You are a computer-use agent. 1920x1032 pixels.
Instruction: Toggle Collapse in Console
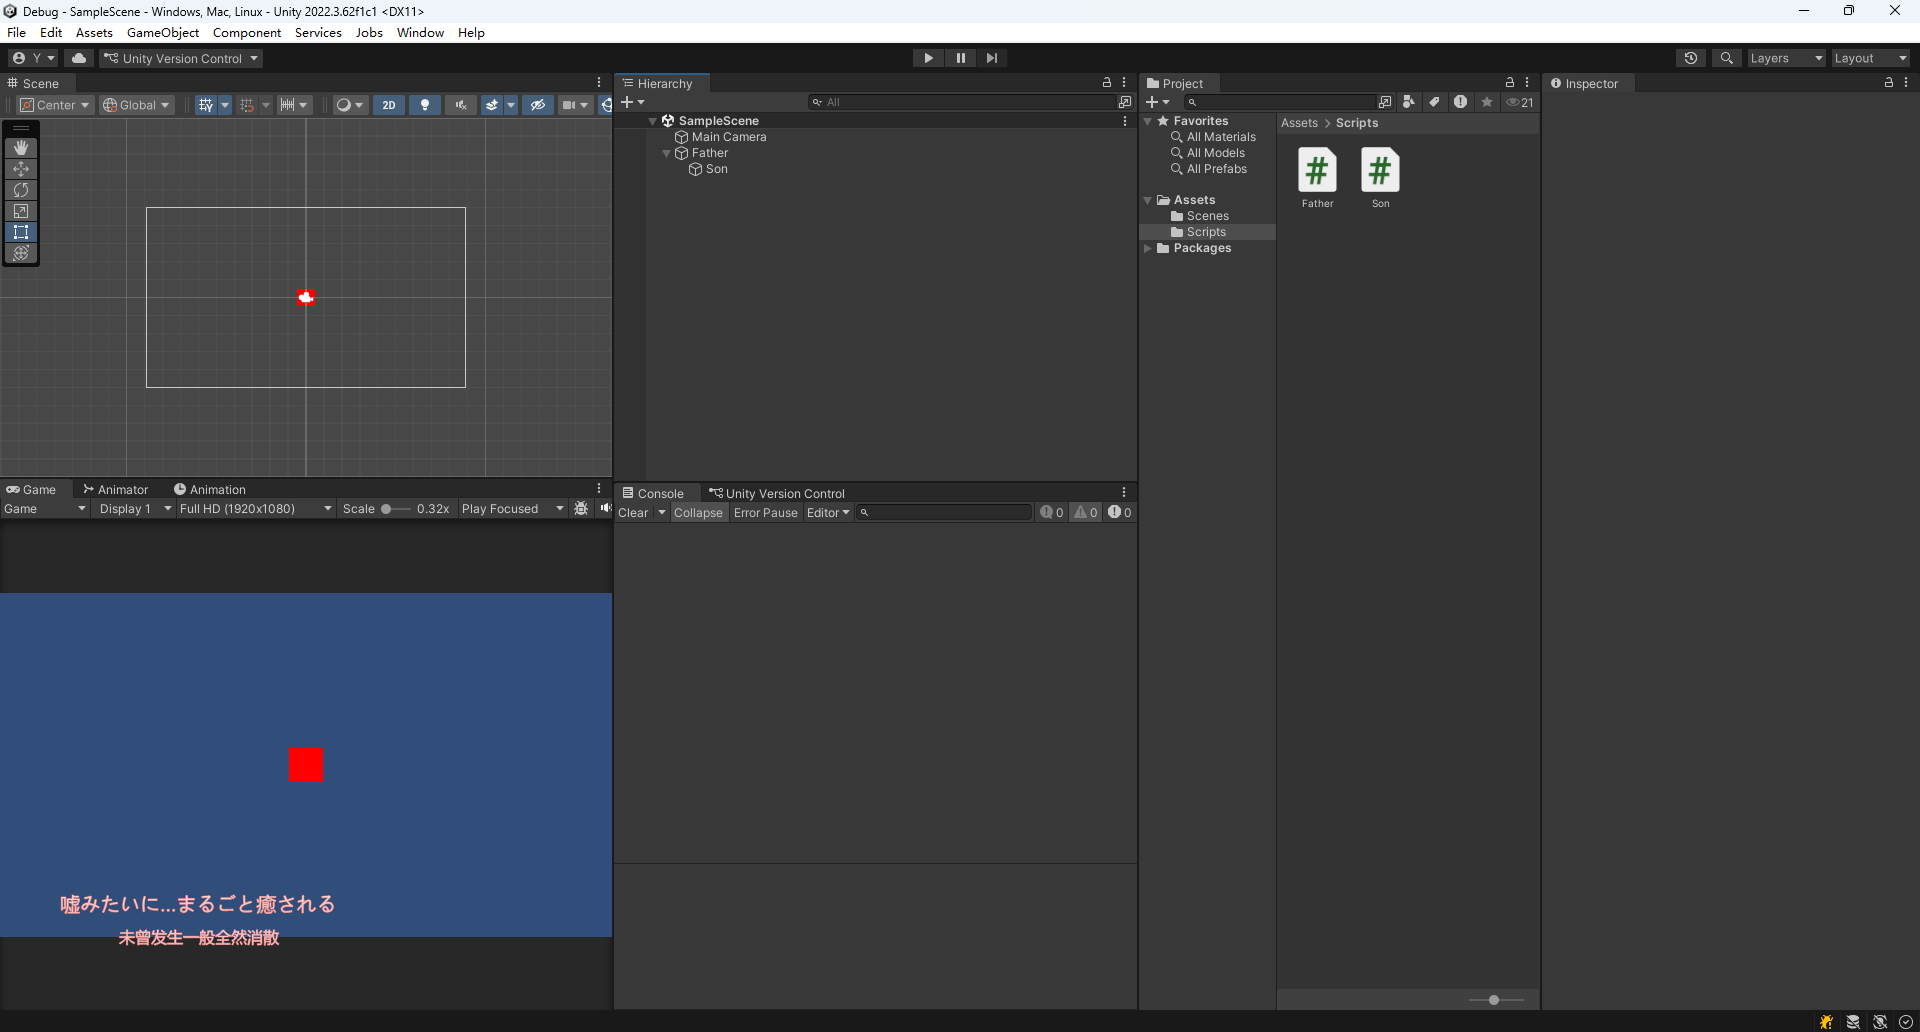697,513
